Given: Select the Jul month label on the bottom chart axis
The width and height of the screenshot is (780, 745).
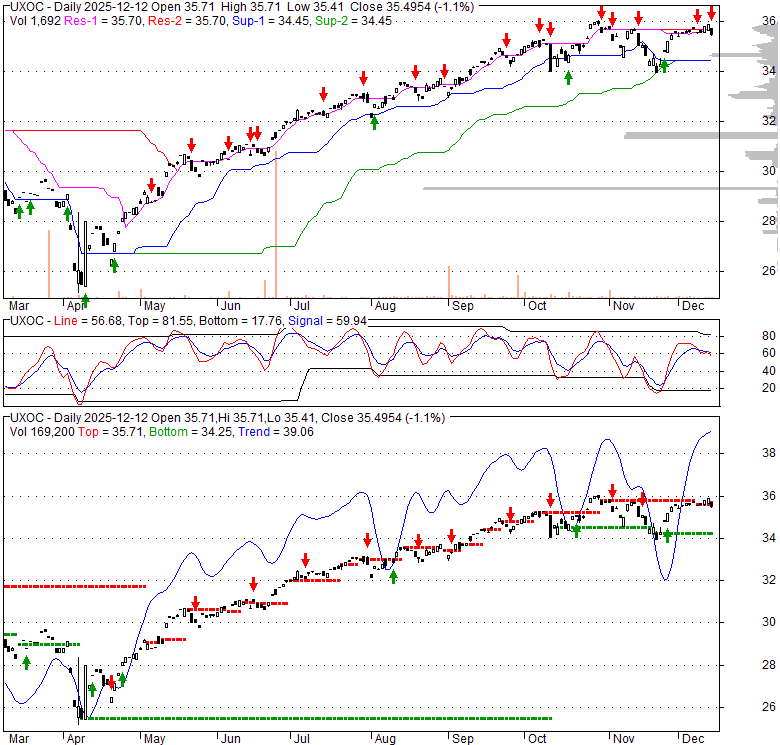Looking at the screenshot, I should point(301,738).
